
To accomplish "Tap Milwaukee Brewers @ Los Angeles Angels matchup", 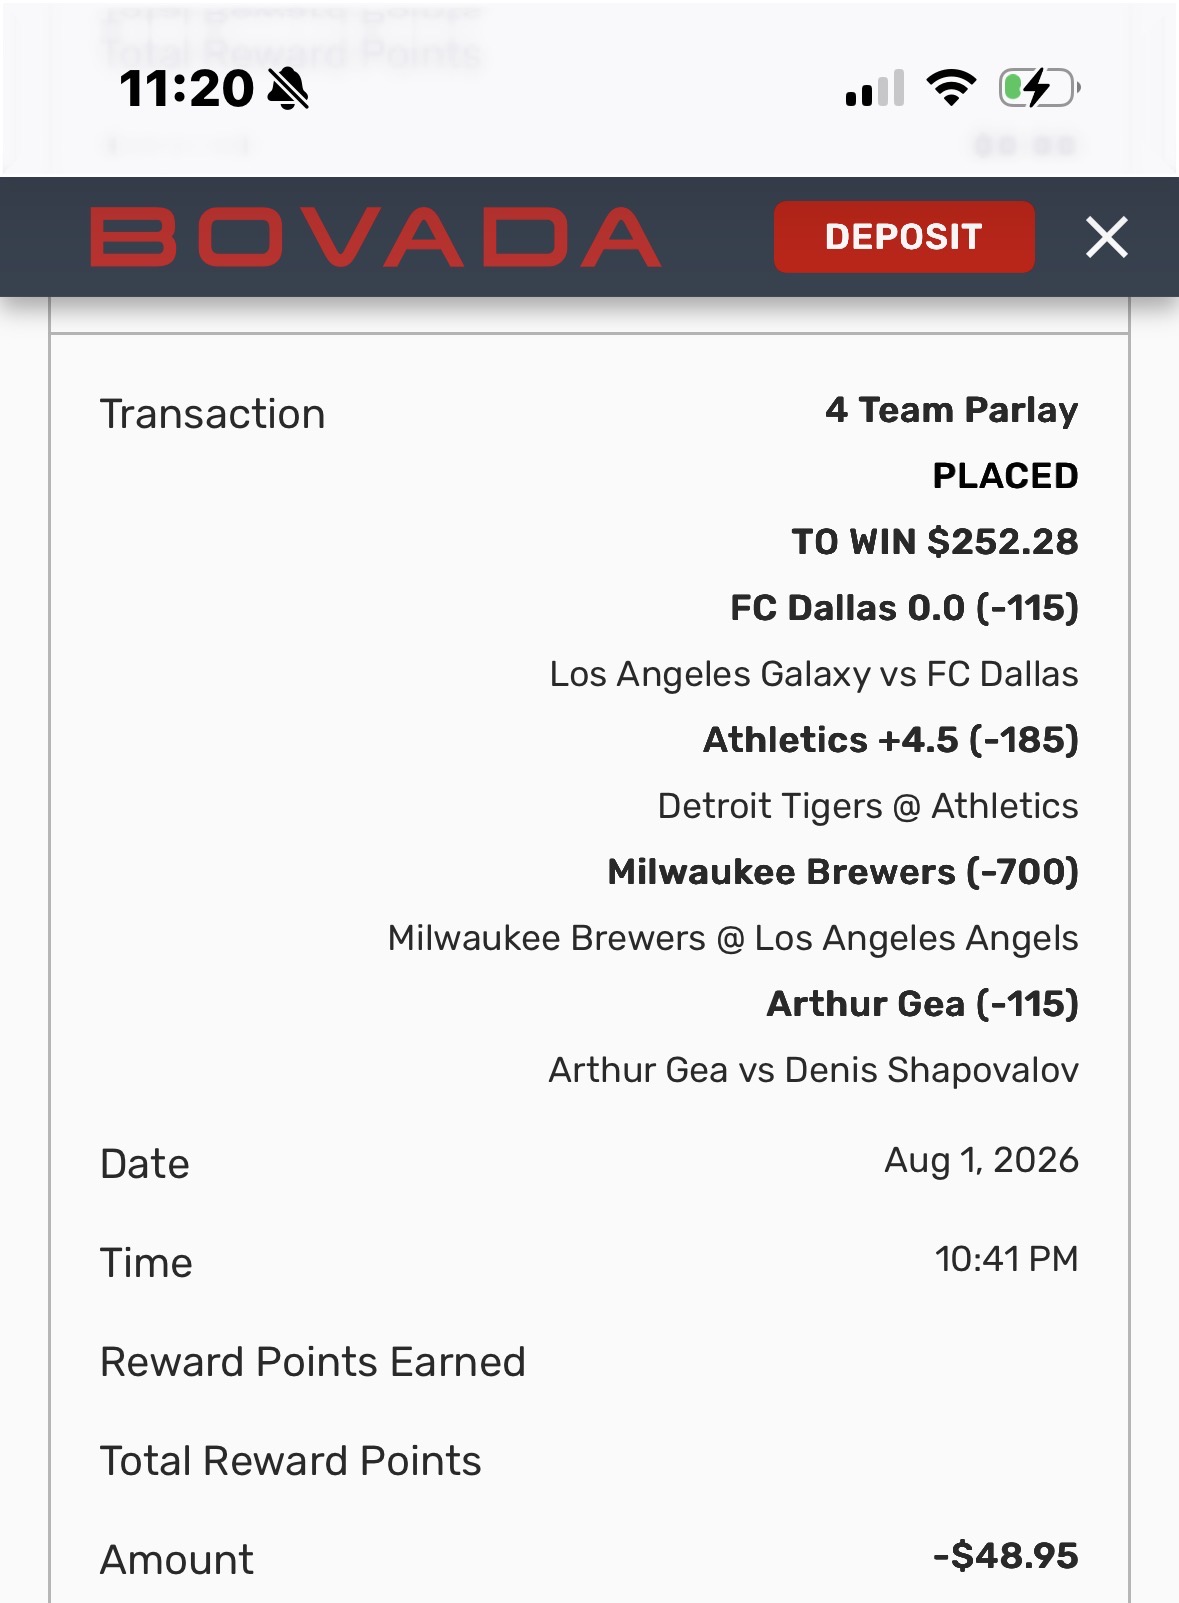I will pyautogui.click(x=733, y=938).
